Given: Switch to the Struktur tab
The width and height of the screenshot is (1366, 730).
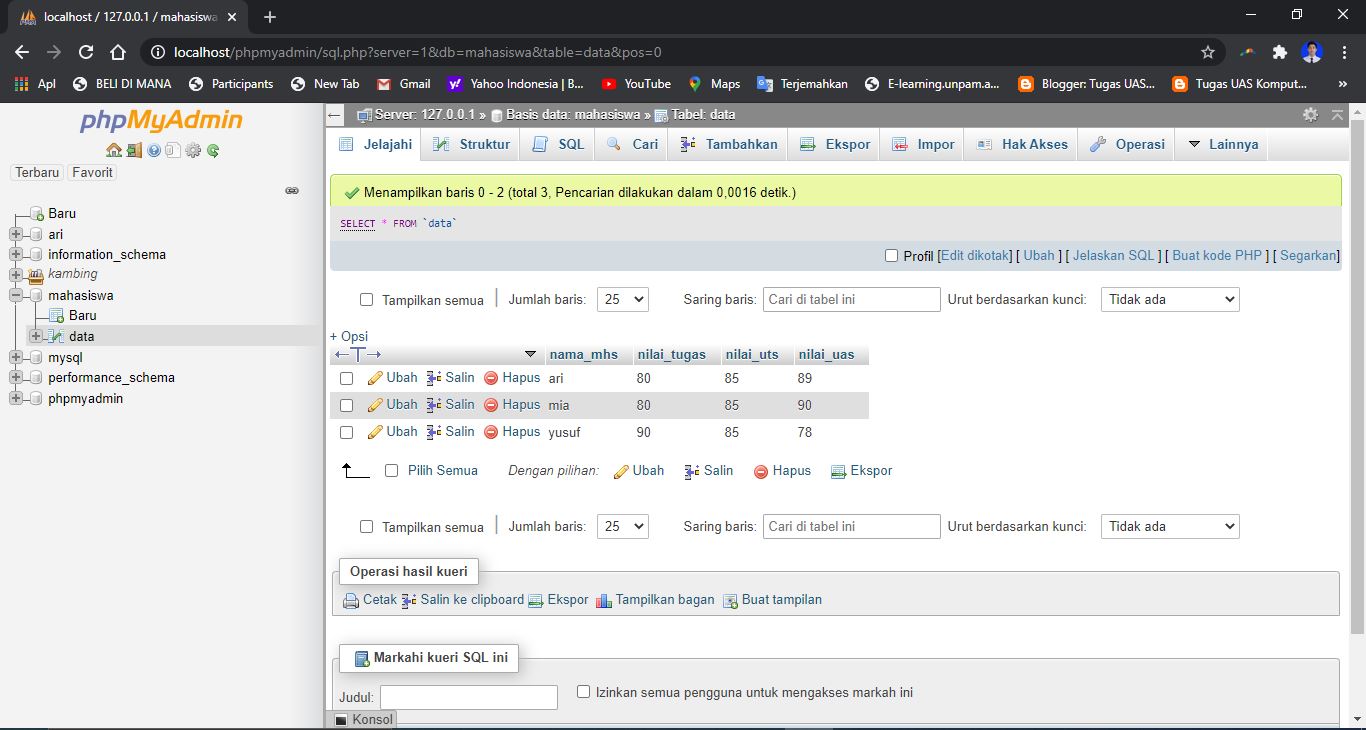Looking at the screenshot, I should 470,144.
